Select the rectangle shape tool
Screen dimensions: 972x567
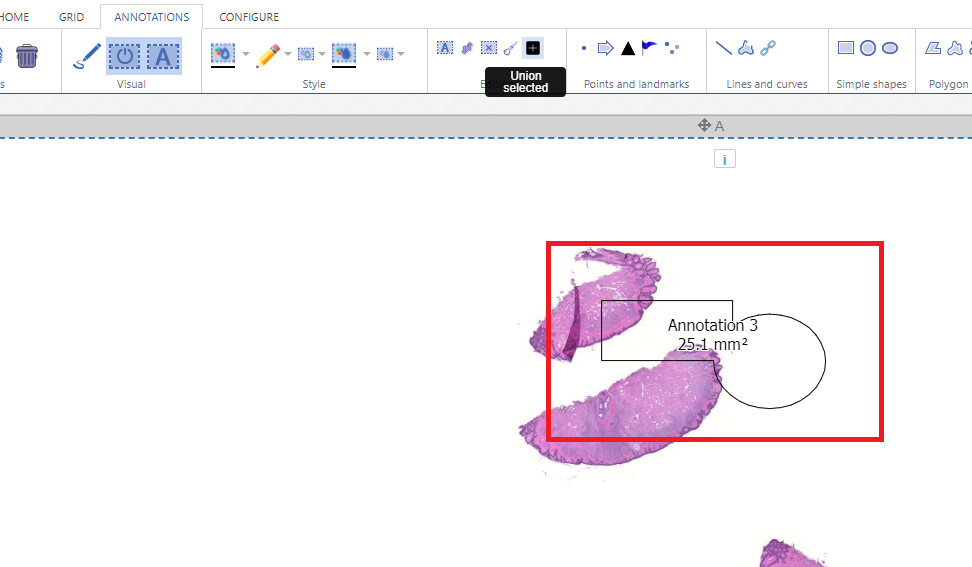pyautogui.click(x=846, y=48)
